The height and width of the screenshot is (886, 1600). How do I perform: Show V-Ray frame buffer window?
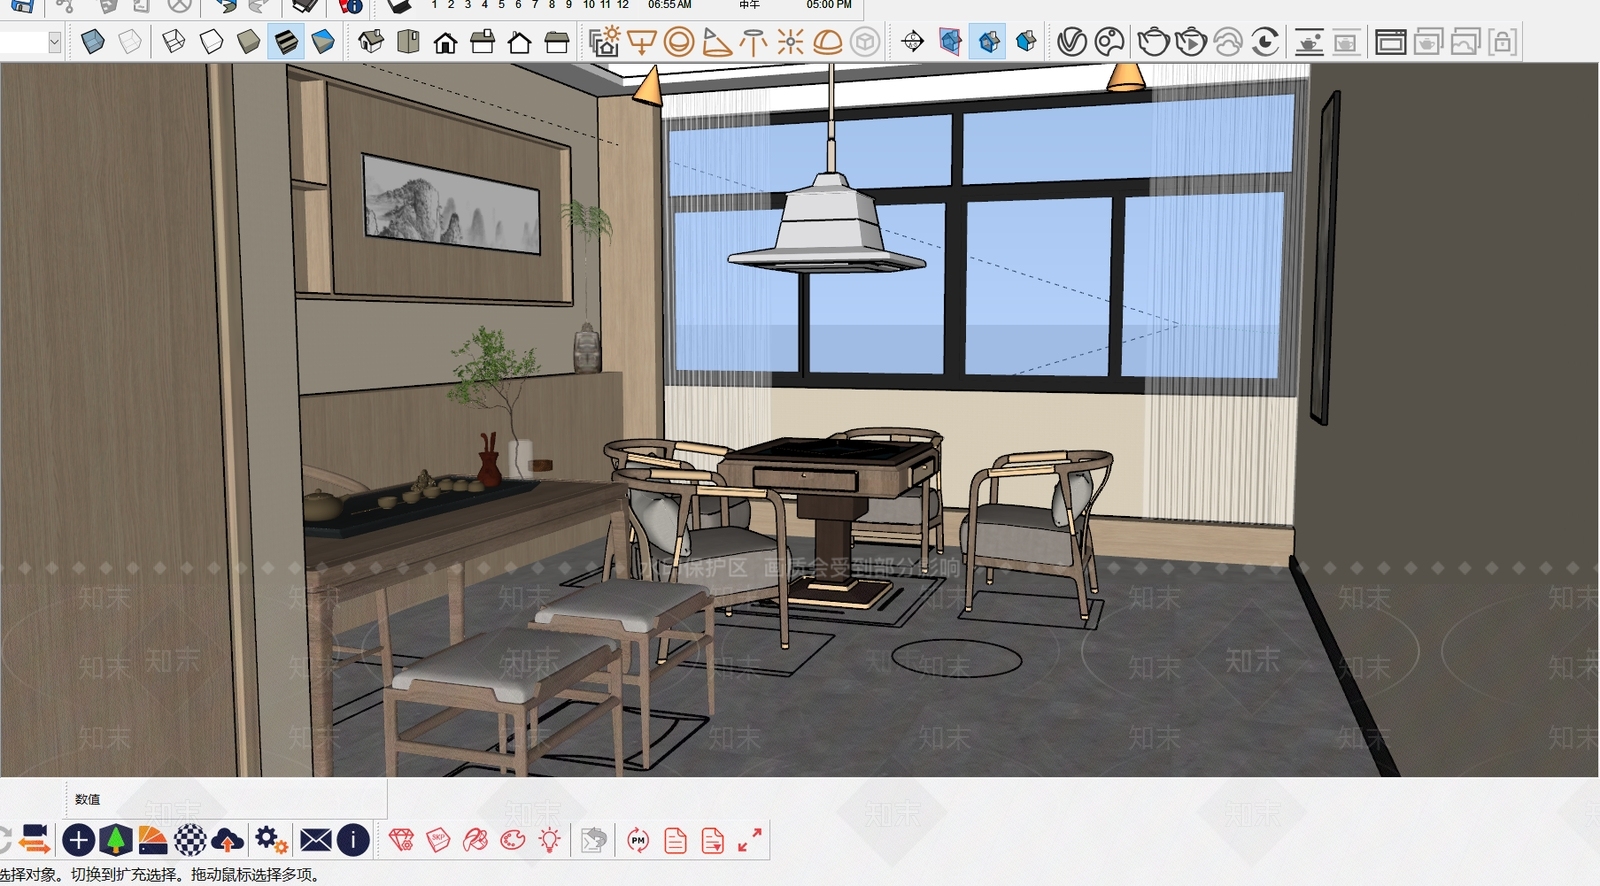point(1390,42)
